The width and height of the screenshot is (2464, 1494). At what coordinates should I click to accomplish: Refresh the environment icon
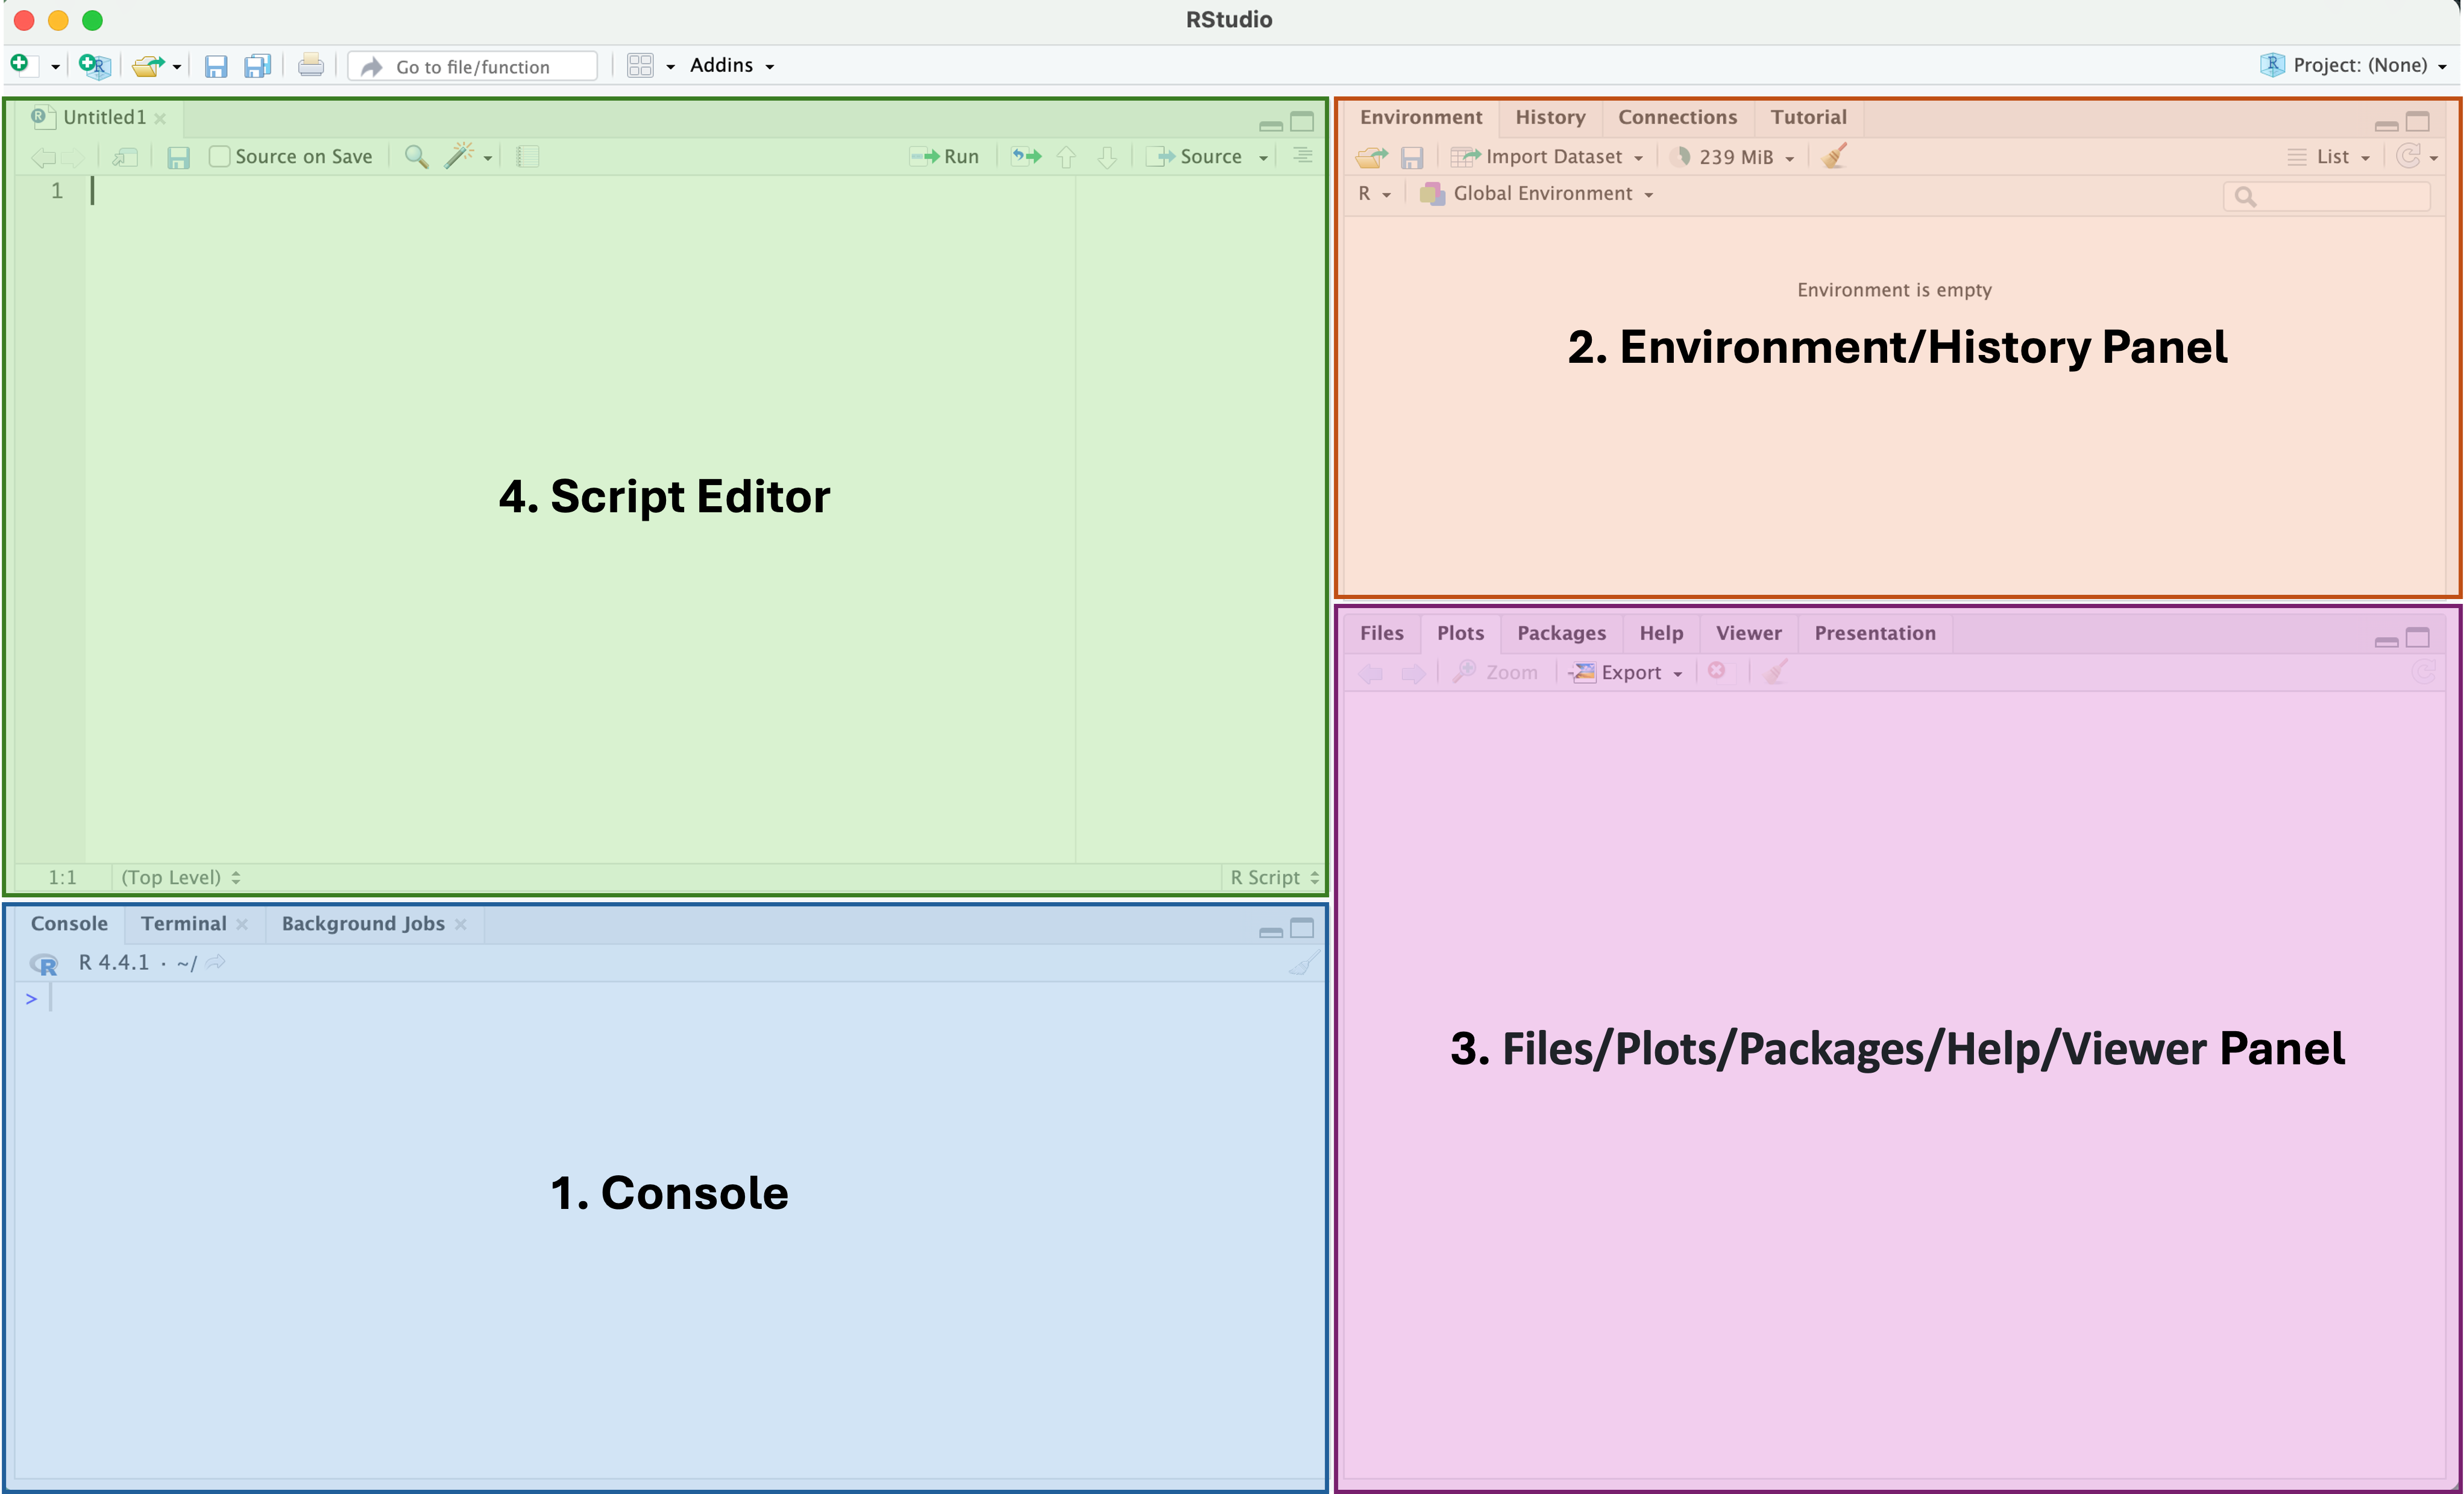pos(2409,155)
